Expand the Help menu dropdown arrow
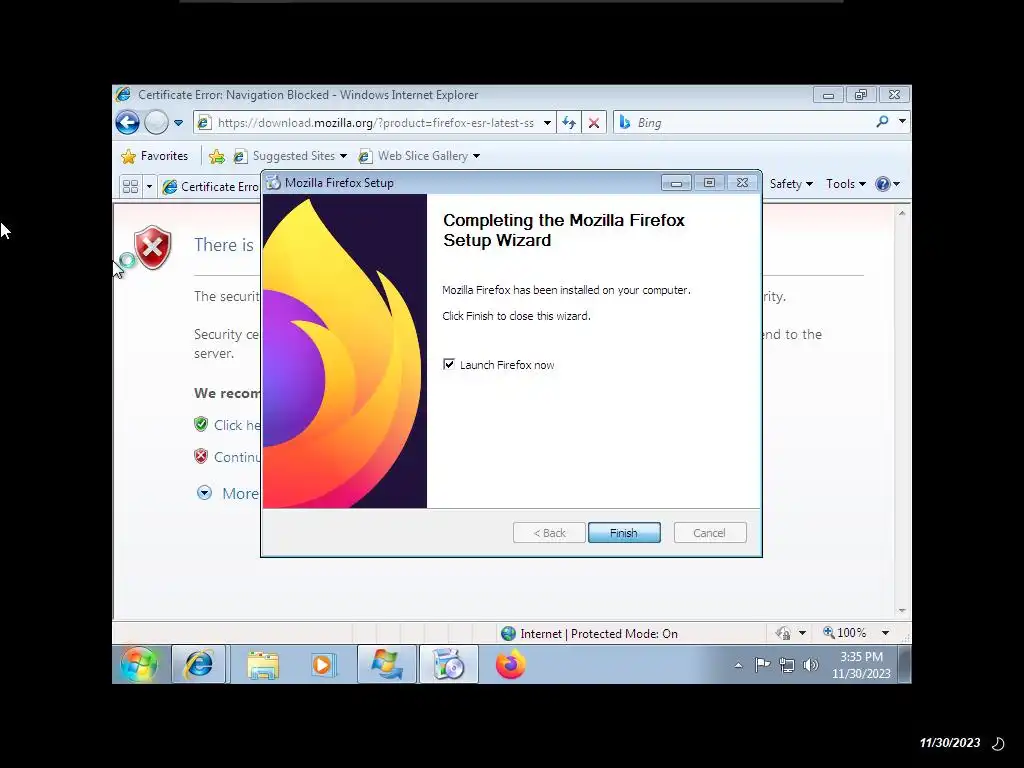The width and height of the screenshot is (1024, 768). (897, 184)
